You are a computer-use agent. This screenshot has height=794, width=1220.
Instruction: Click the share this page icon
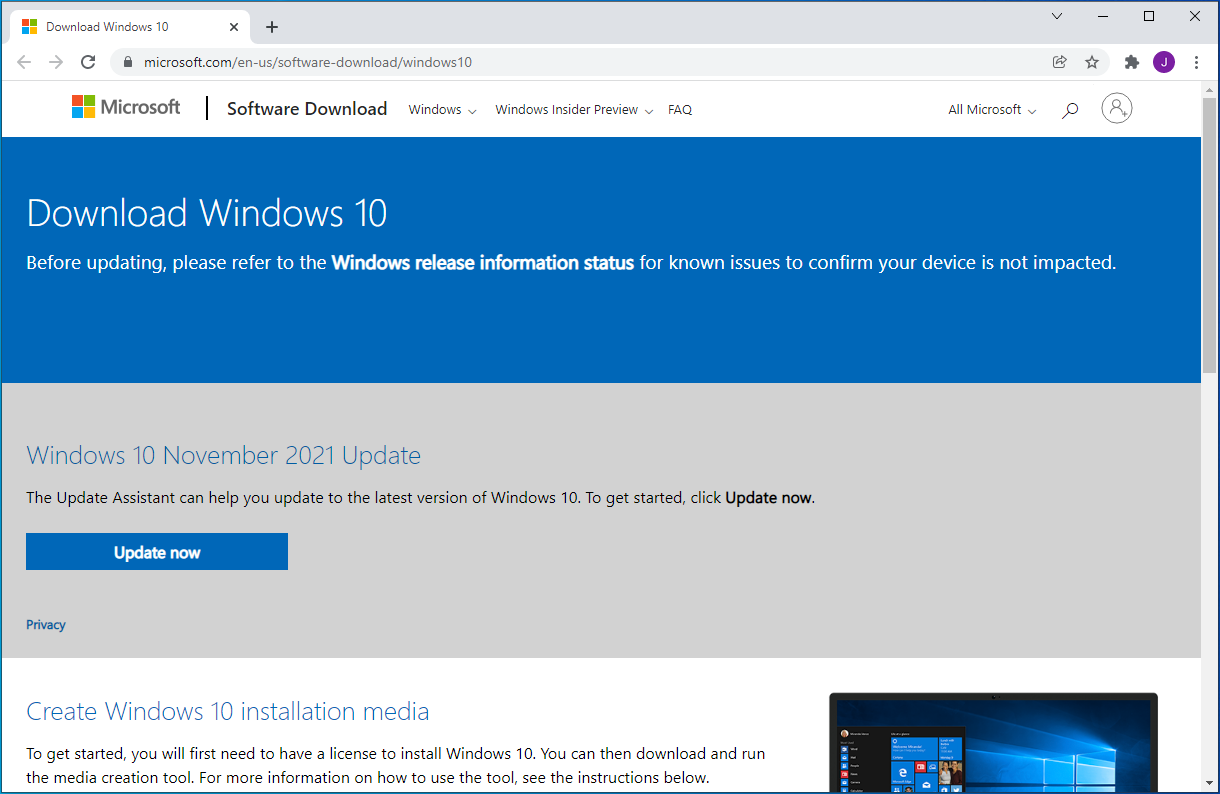pos(1060,62)
